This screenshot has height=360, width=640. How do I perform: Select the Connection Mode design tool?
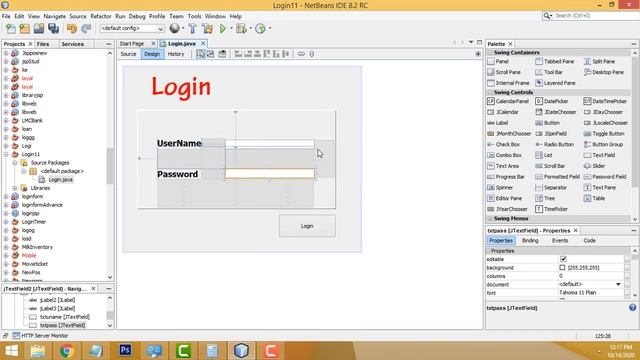[211, 54]
